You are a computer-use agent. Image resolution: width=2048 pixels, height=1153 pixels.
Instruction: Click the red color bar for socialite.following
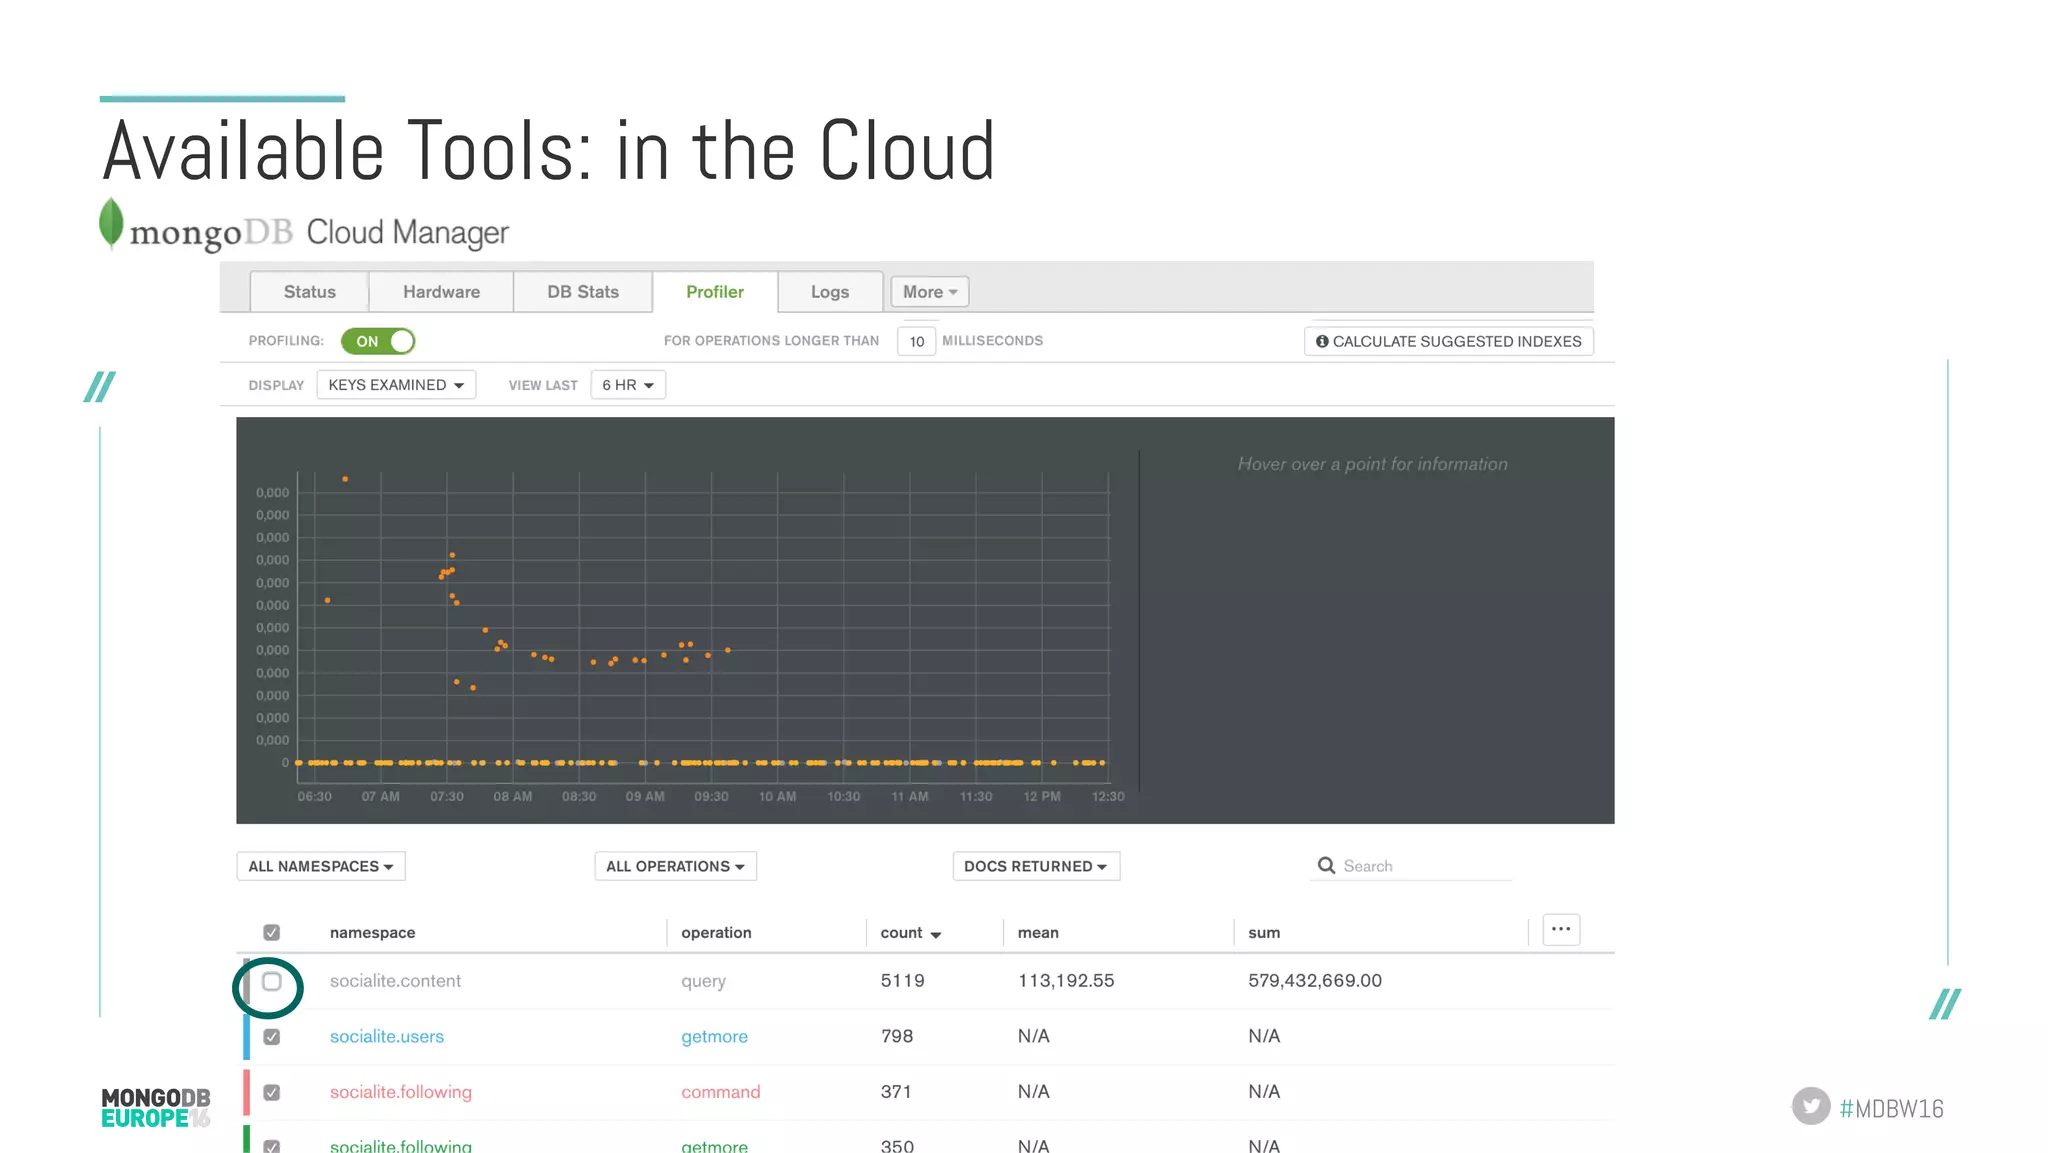click(246, 1092)
